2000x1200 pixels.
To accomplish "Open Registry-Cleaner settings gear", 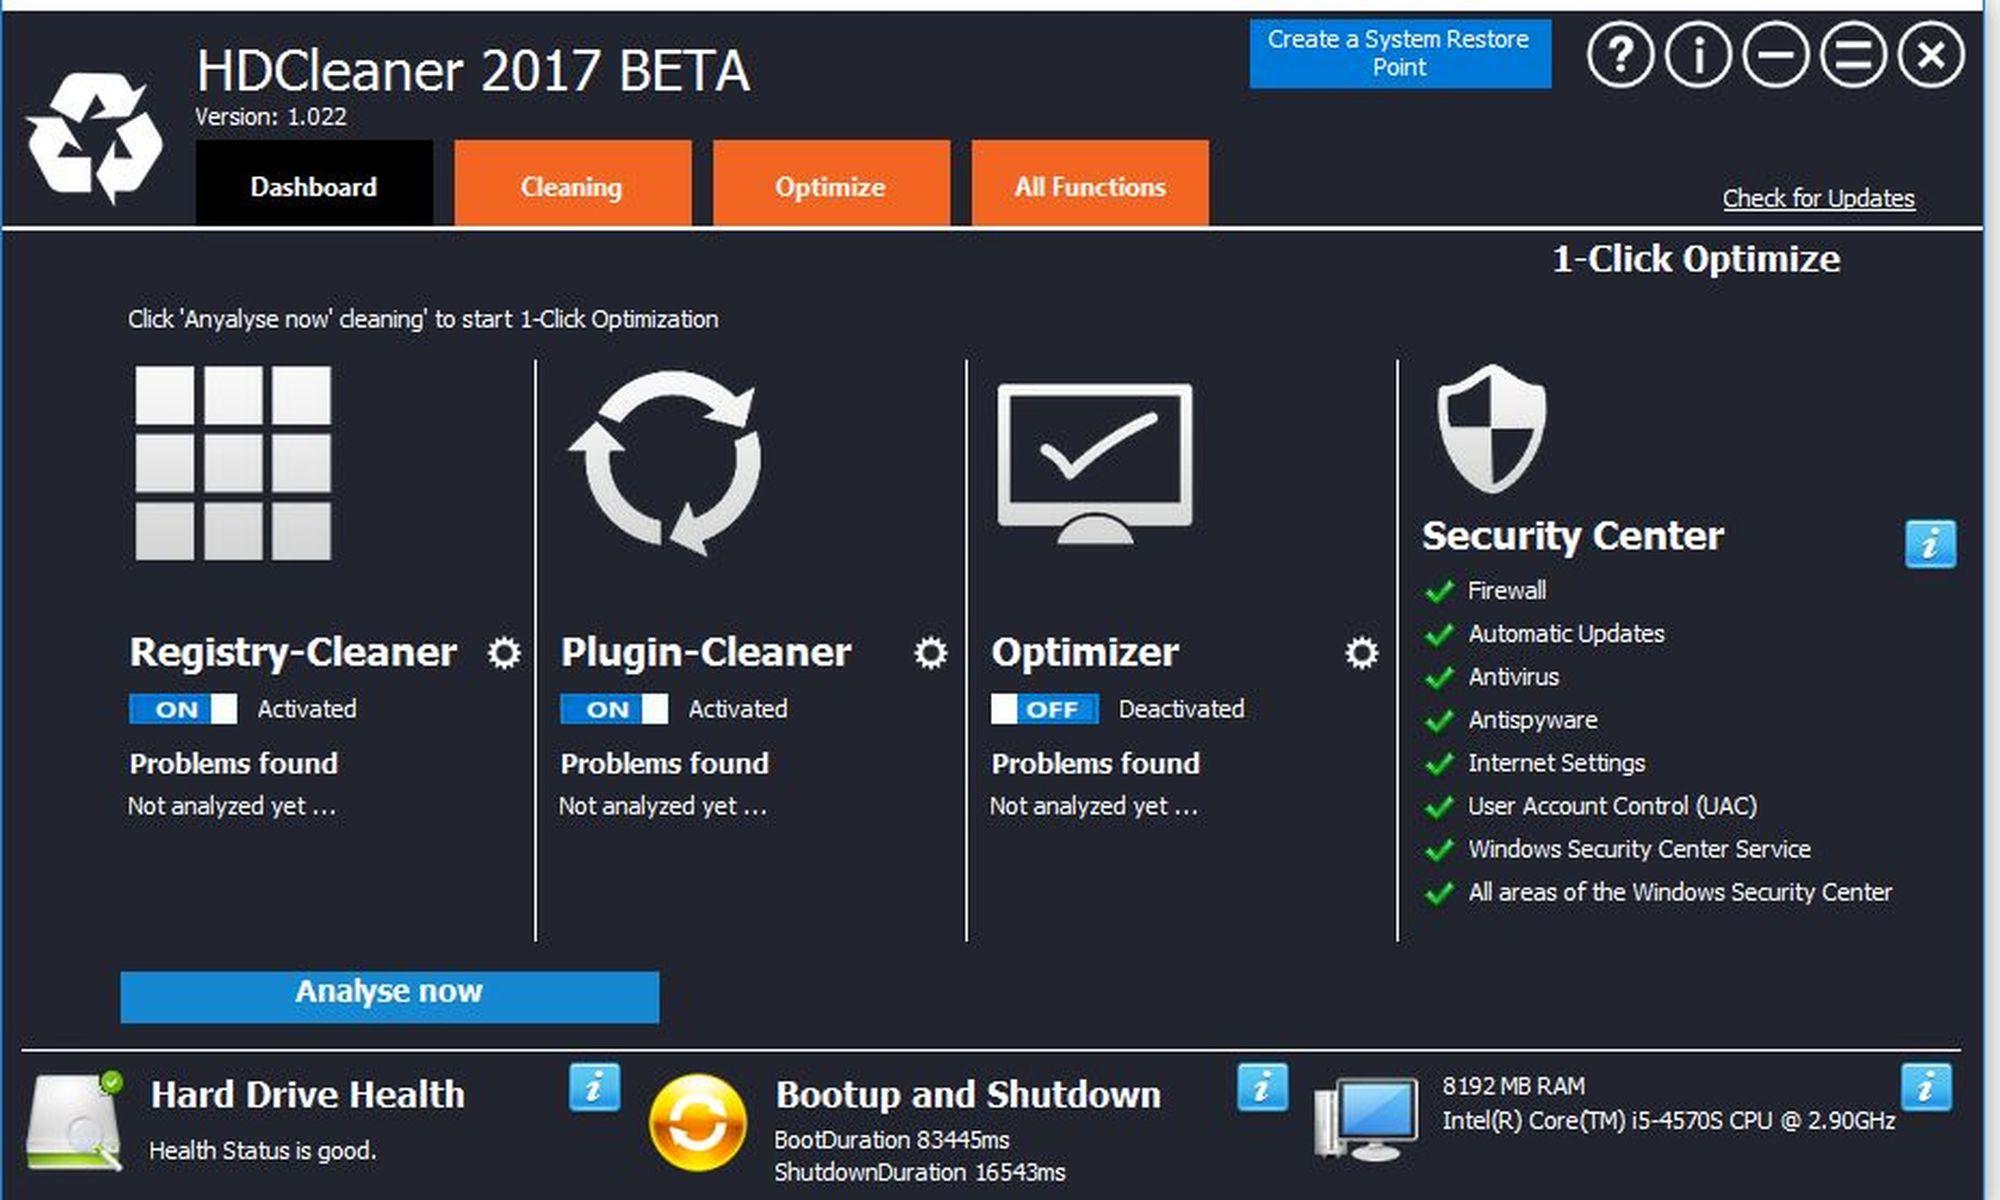I will click(504, 653).
